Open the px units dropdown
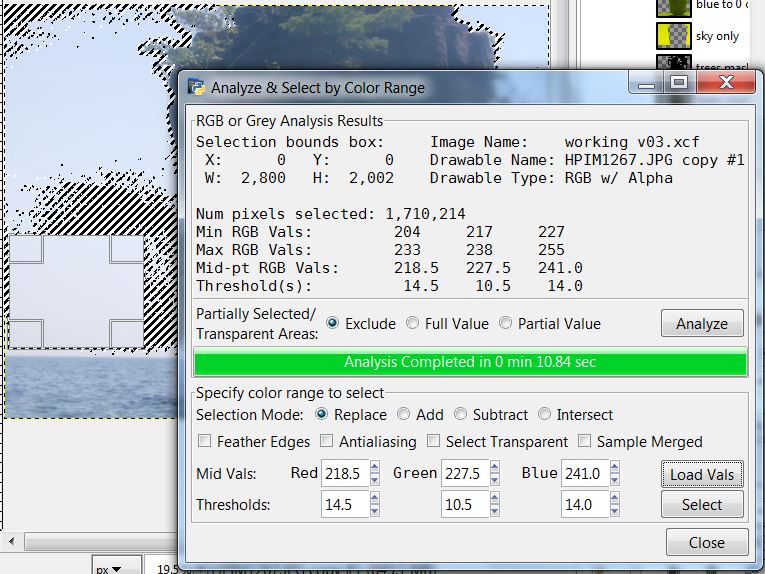The width and height of the screenshot is (765, 574). click(108, 568)
